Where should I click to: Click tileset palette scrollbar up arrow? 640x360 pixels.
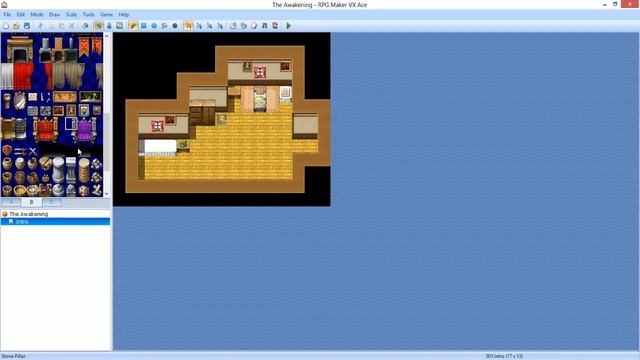coord(107,36)
